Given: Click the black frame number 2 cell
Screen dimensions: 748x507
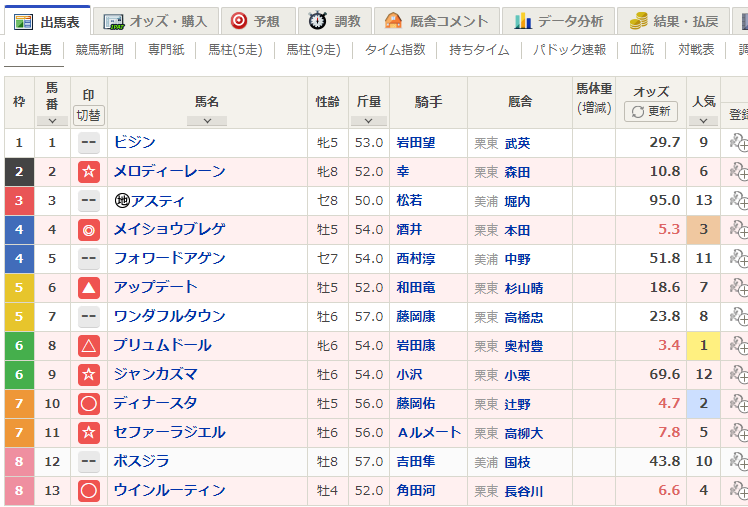Looking at the screenshot, I should [x=19, y=172].
